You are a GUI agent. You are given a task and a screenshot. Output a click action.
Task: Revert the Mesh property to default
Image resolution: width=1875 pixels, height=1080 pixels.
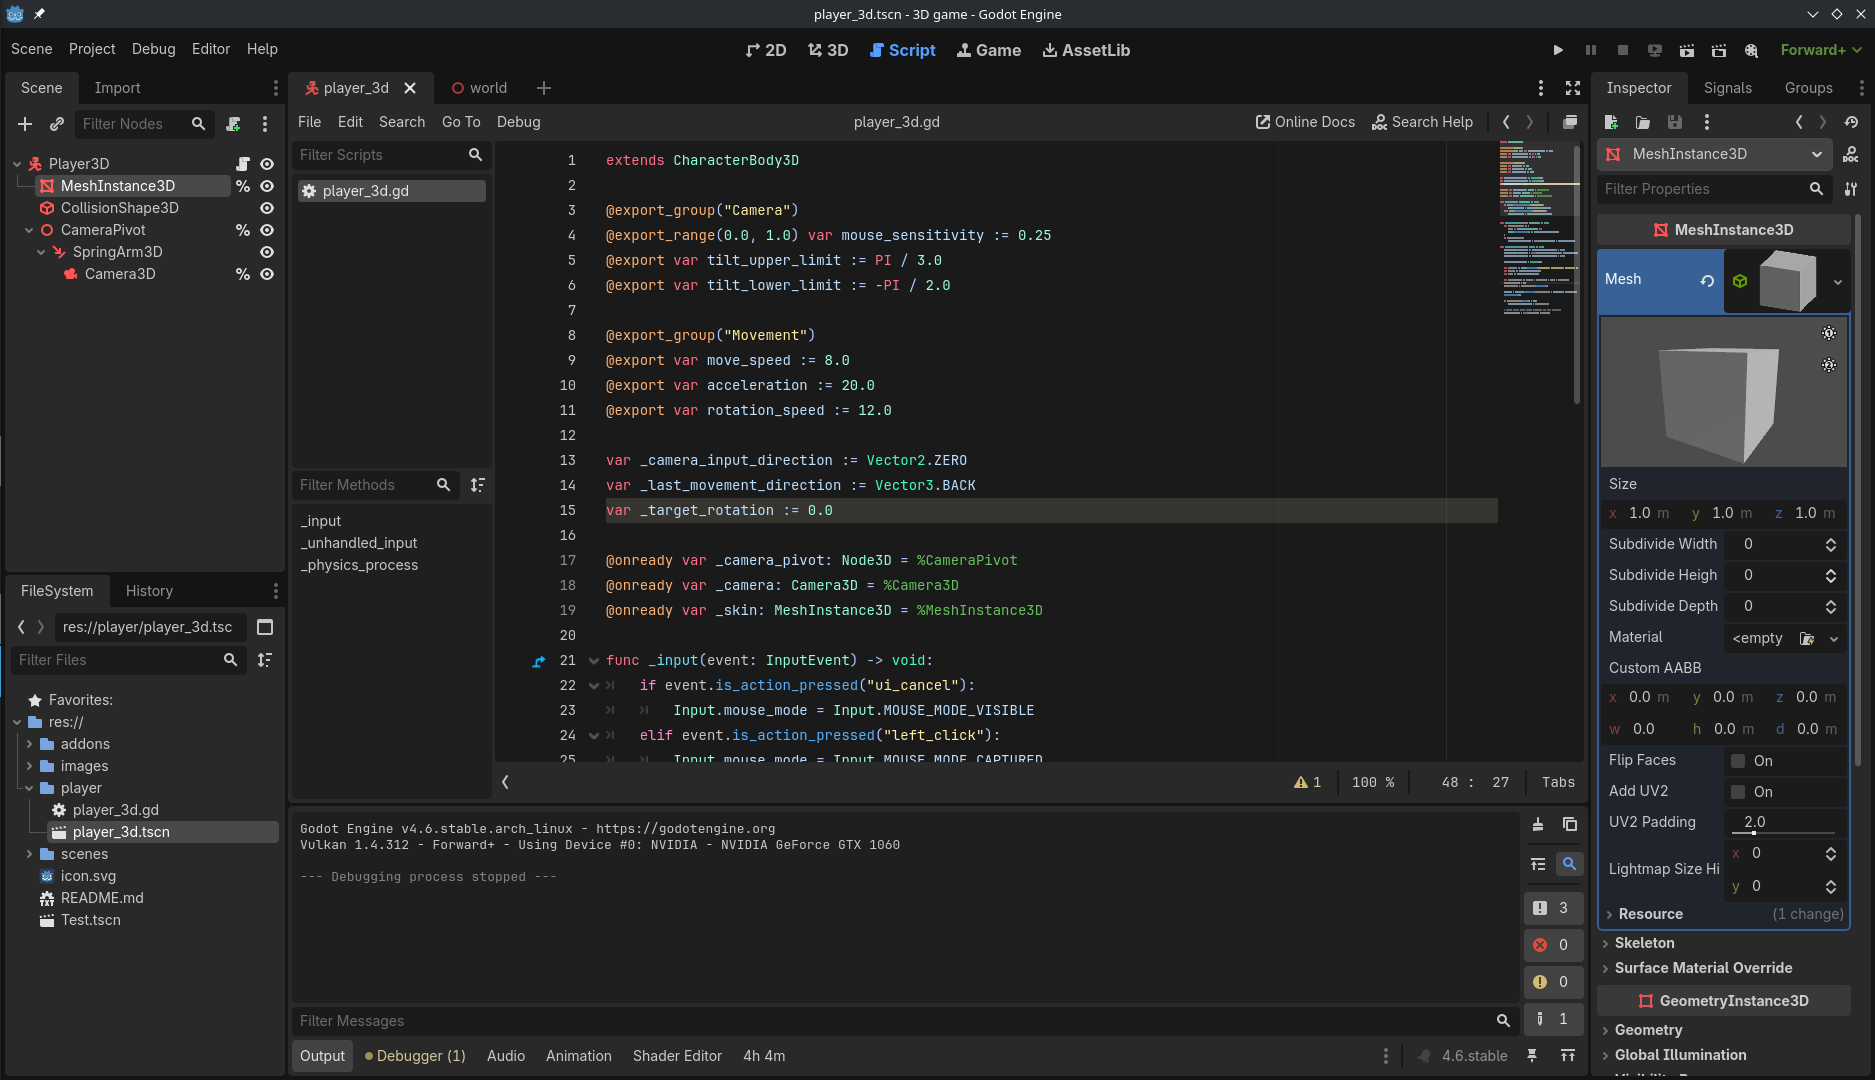1707,281
